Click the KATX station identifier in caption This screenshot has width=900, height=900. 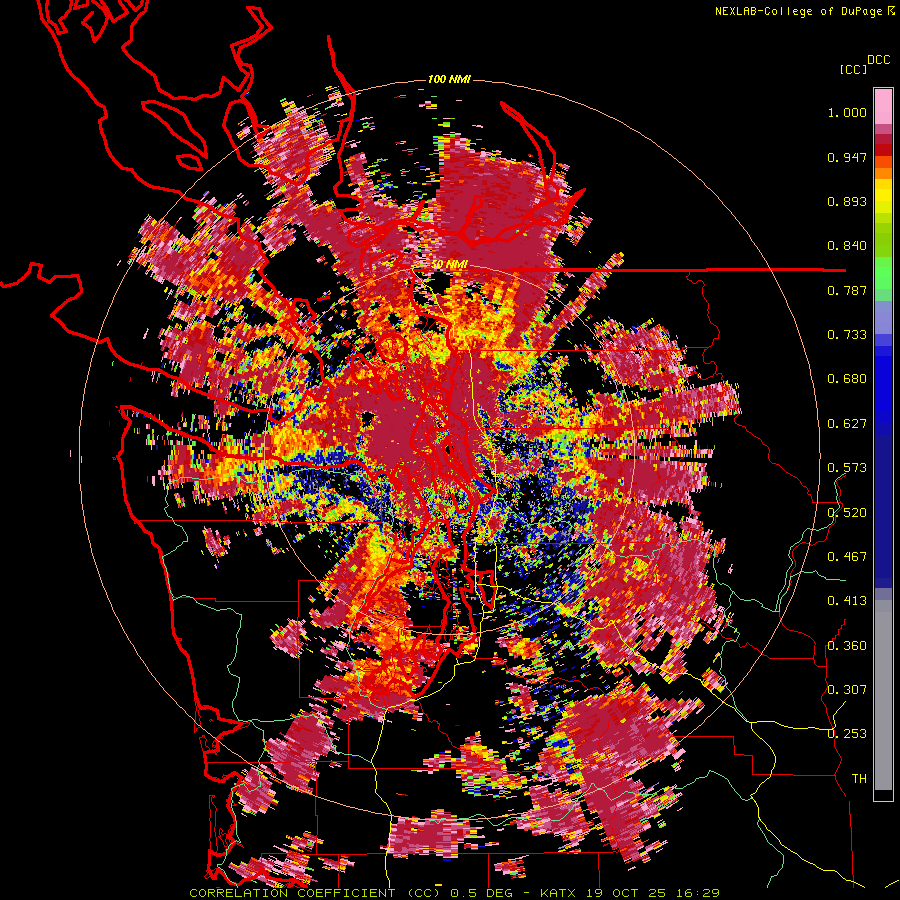coord(557,893)
